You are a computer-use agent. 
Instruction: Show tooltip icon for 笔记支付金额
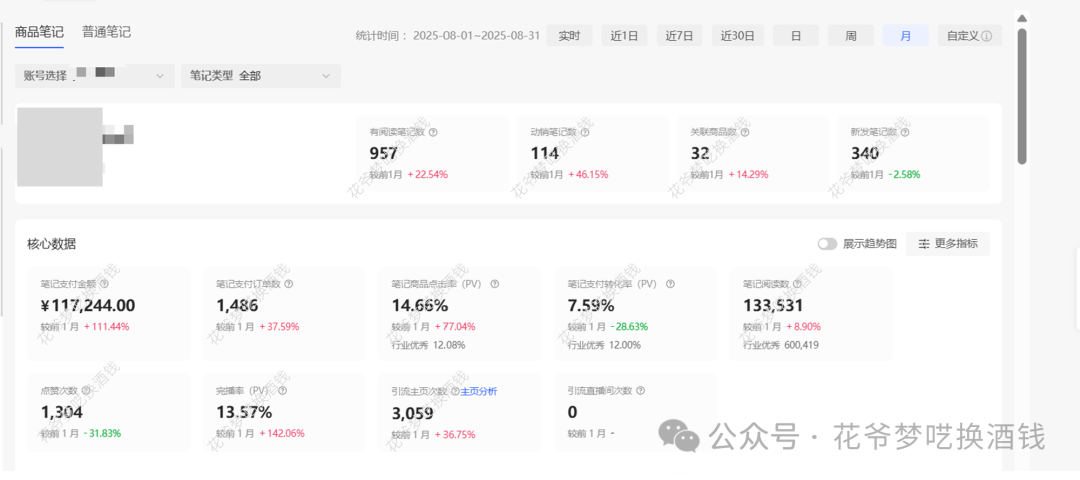tap(105, 283)
